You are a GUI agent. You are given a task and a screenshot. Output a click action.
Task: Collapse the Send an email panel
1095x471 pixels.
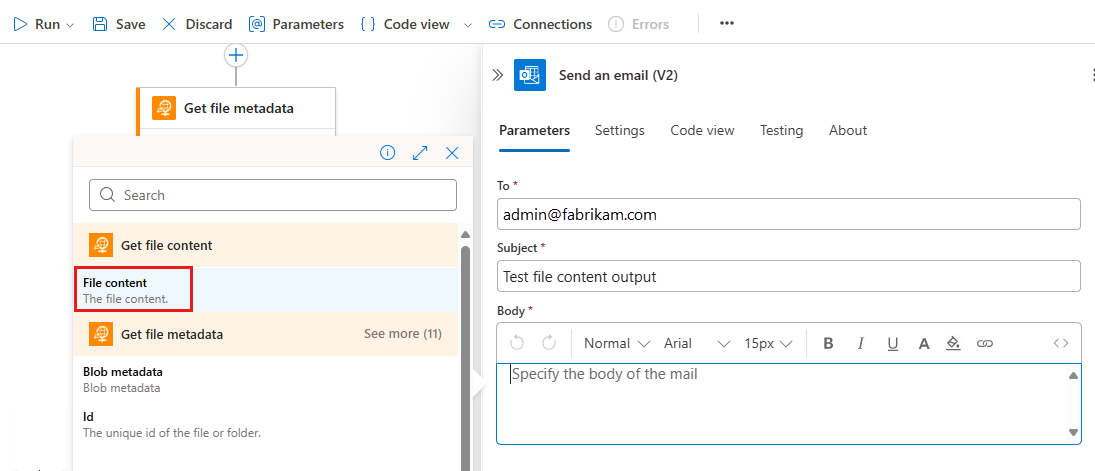point(497,75)
